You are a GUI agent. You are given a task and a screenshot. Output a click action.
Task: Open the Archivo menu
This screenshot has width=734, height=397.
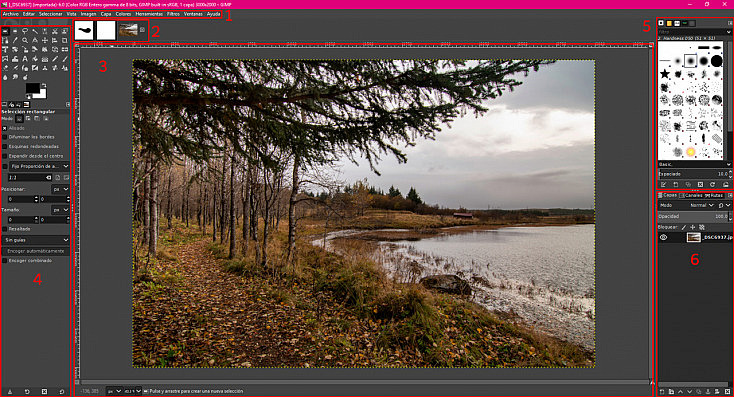click(11, 14)
